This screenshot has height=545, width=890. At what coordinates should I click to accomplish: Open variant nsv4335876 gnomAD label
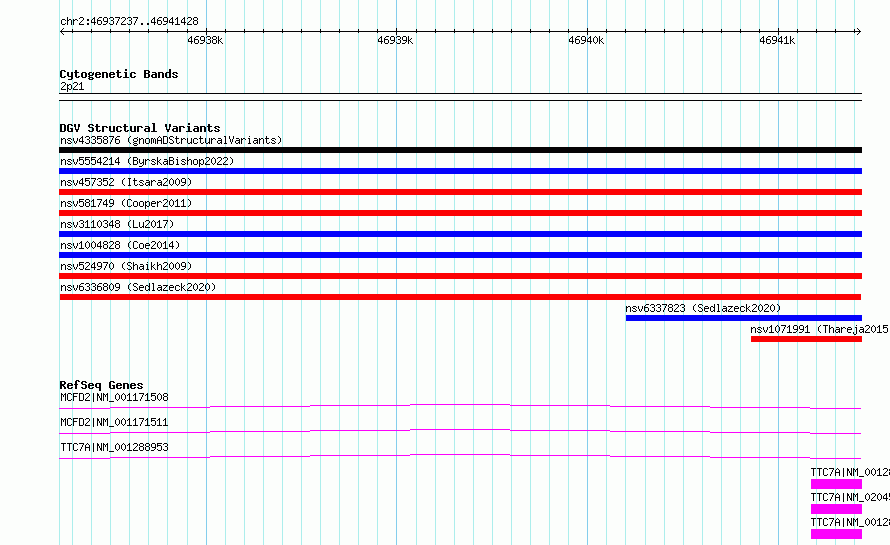point(171,140)
